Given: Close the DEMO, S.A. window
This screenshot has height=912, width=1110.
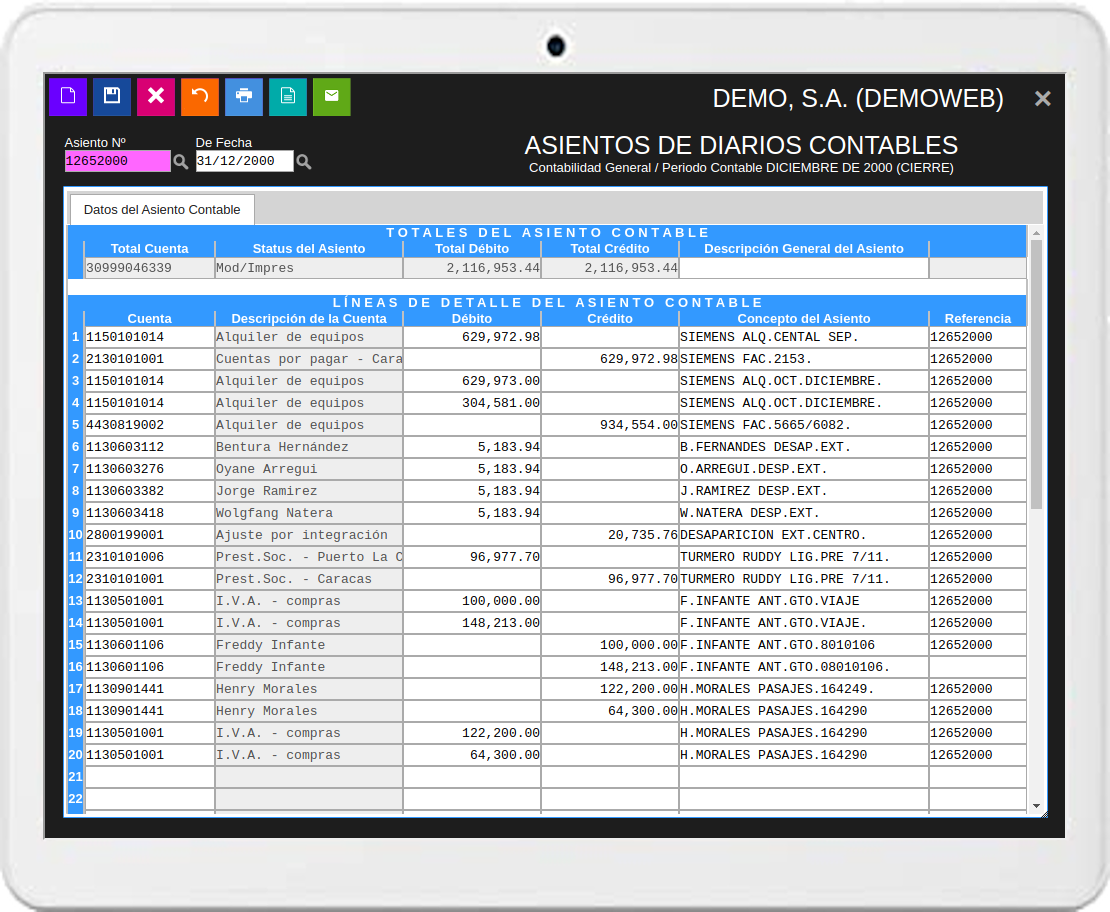Looking at the screenshot, I should (1042, 98).
